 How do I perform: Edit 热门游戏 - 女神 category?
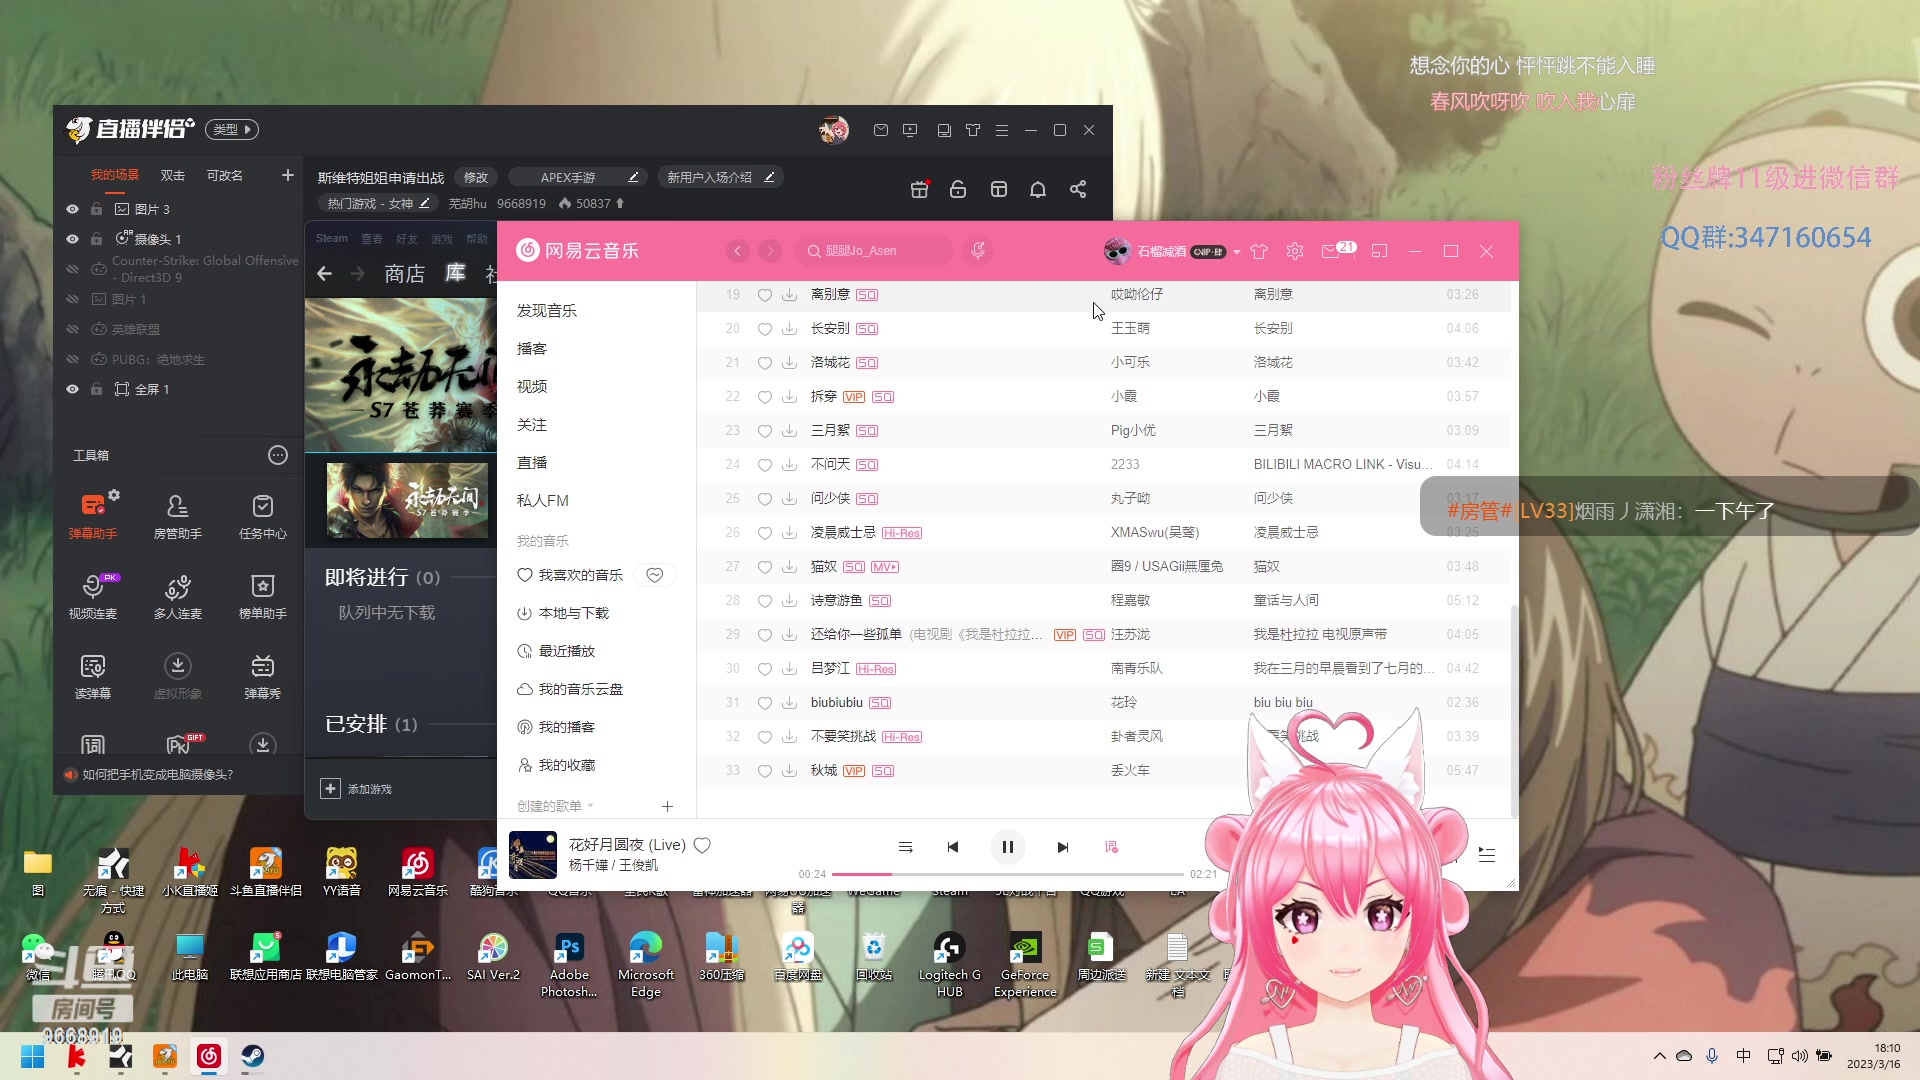click(x=424, y=203)
